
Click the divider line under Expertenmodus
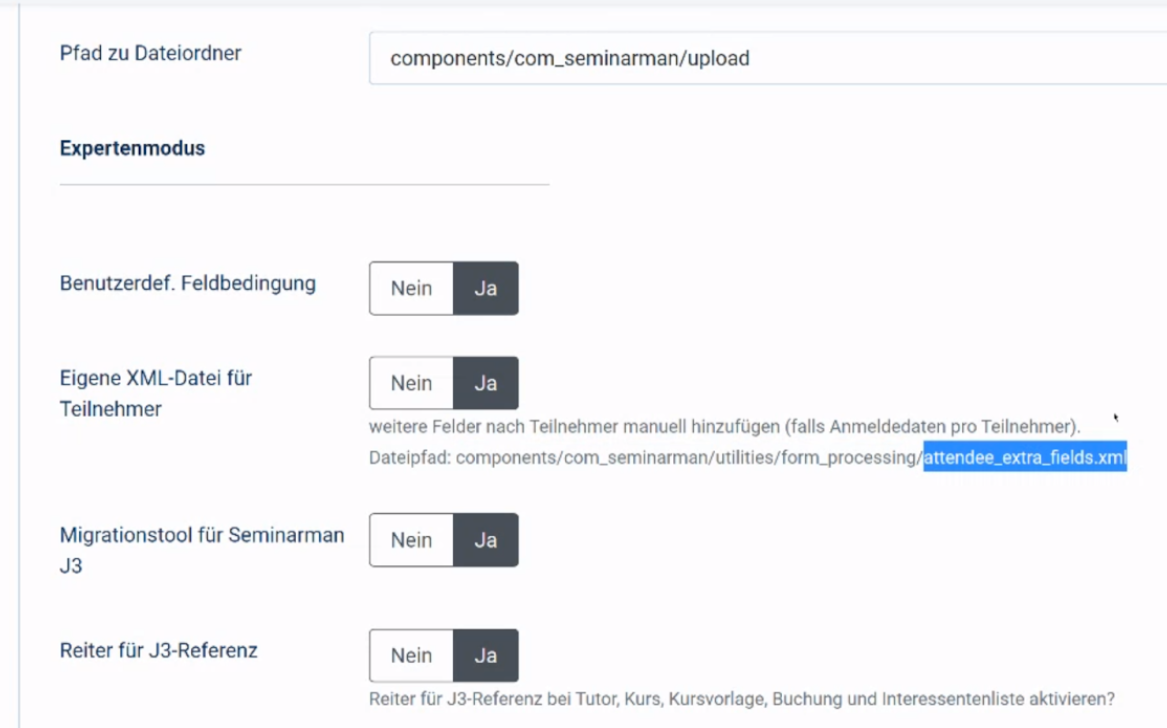pos(305,184)
